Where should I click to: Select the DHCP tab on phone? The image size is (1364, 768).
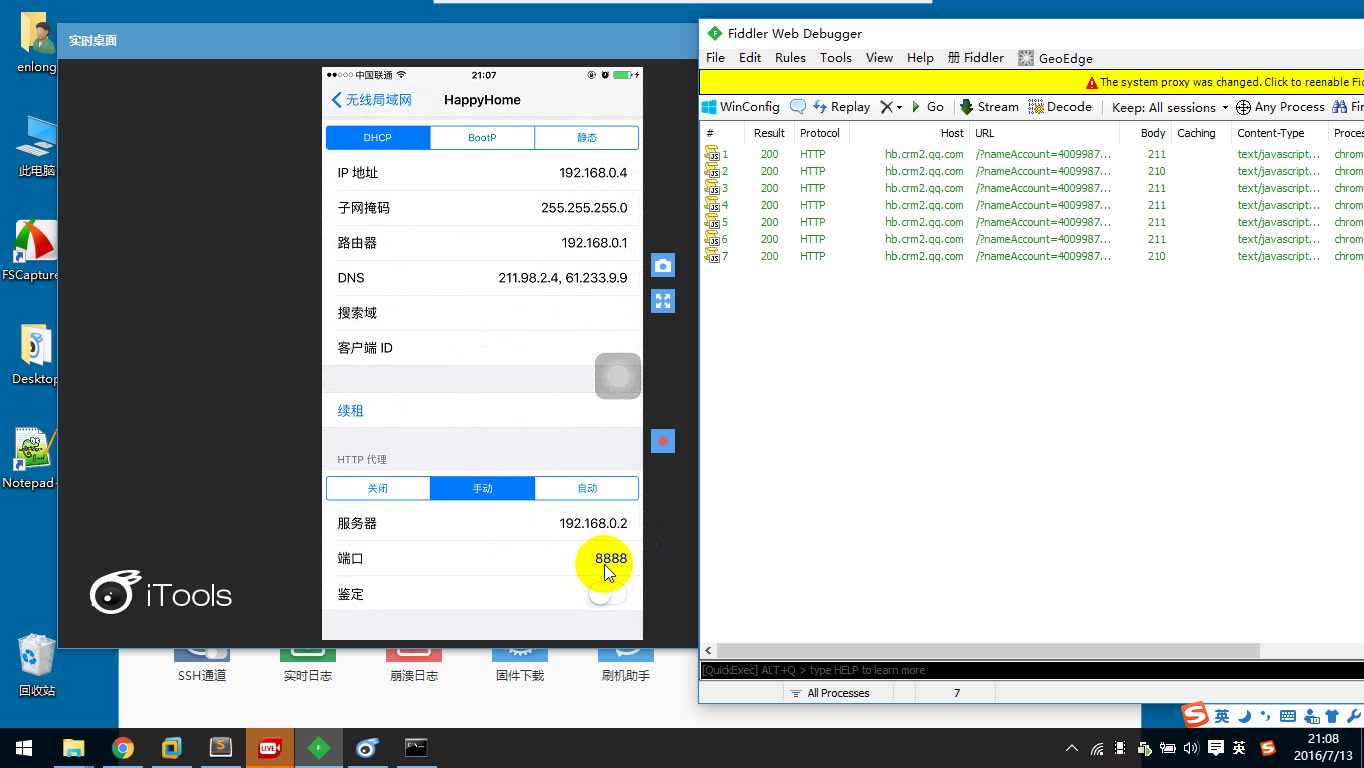[378, 138]
